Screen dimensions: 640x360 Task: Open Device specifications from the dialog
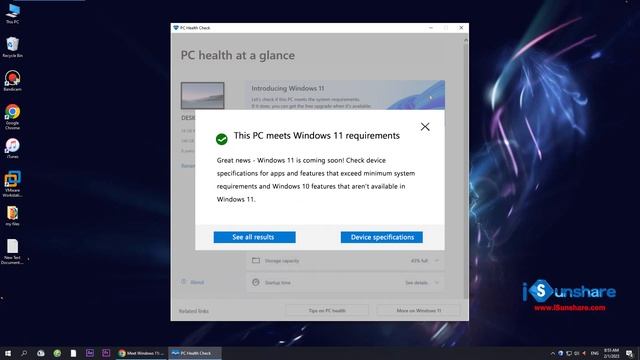click(382, 237)
